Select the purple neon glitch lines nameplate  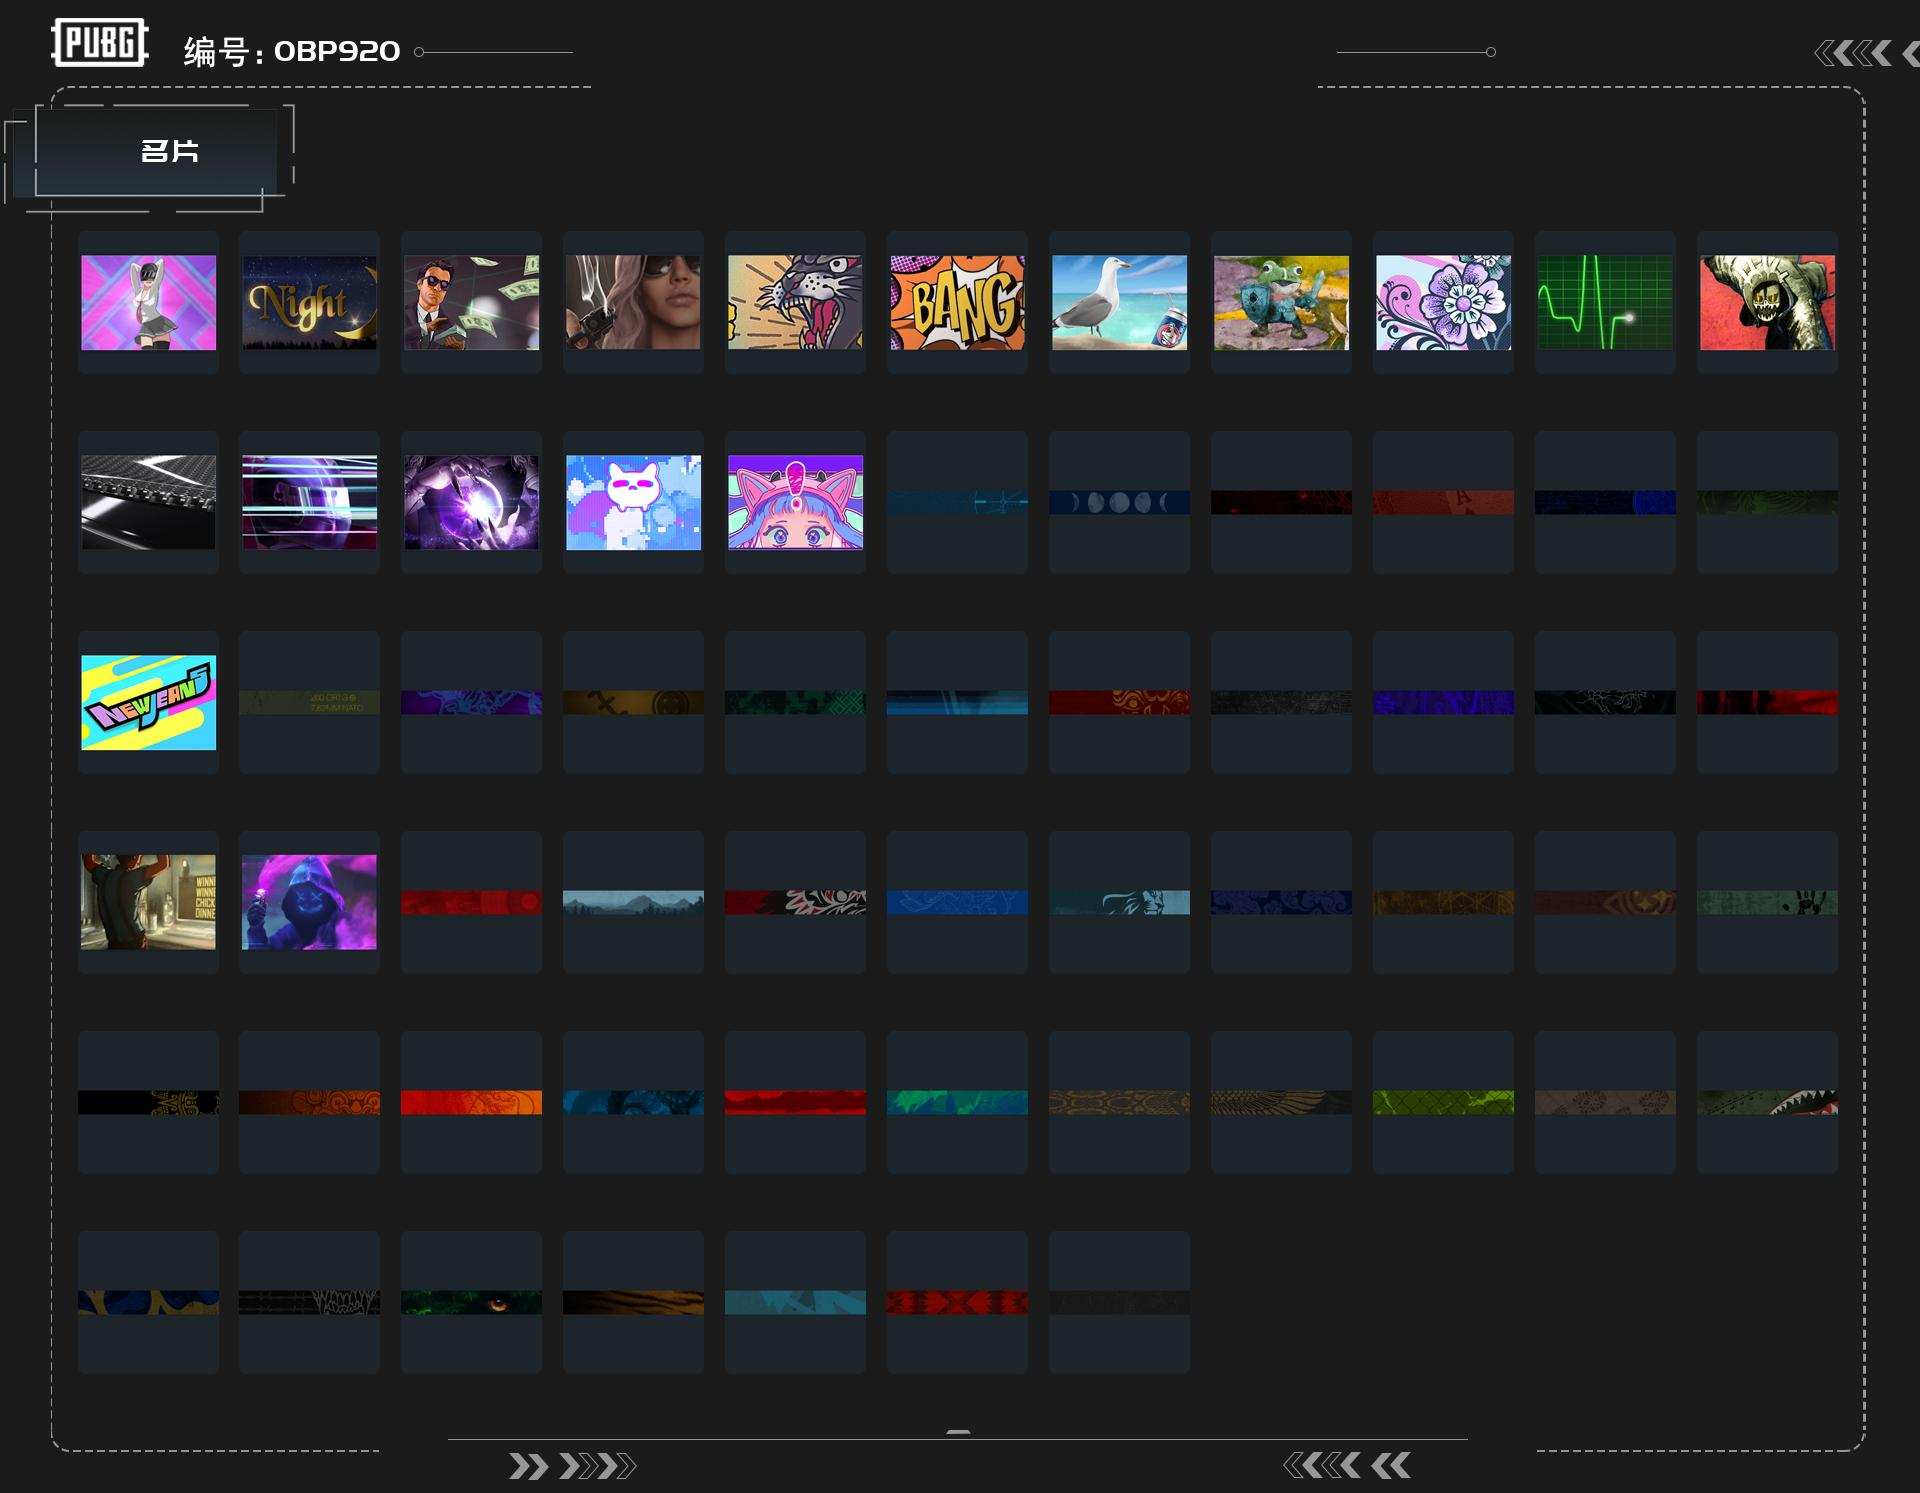pyautogui.click(x=310, y=502)
